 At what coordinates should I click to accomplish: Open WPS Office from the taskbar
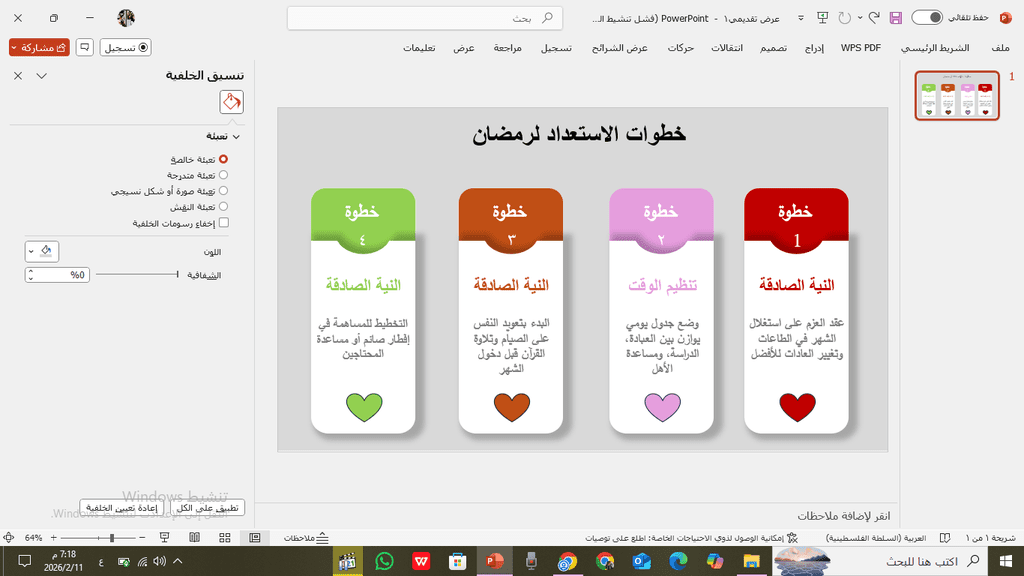421,561
